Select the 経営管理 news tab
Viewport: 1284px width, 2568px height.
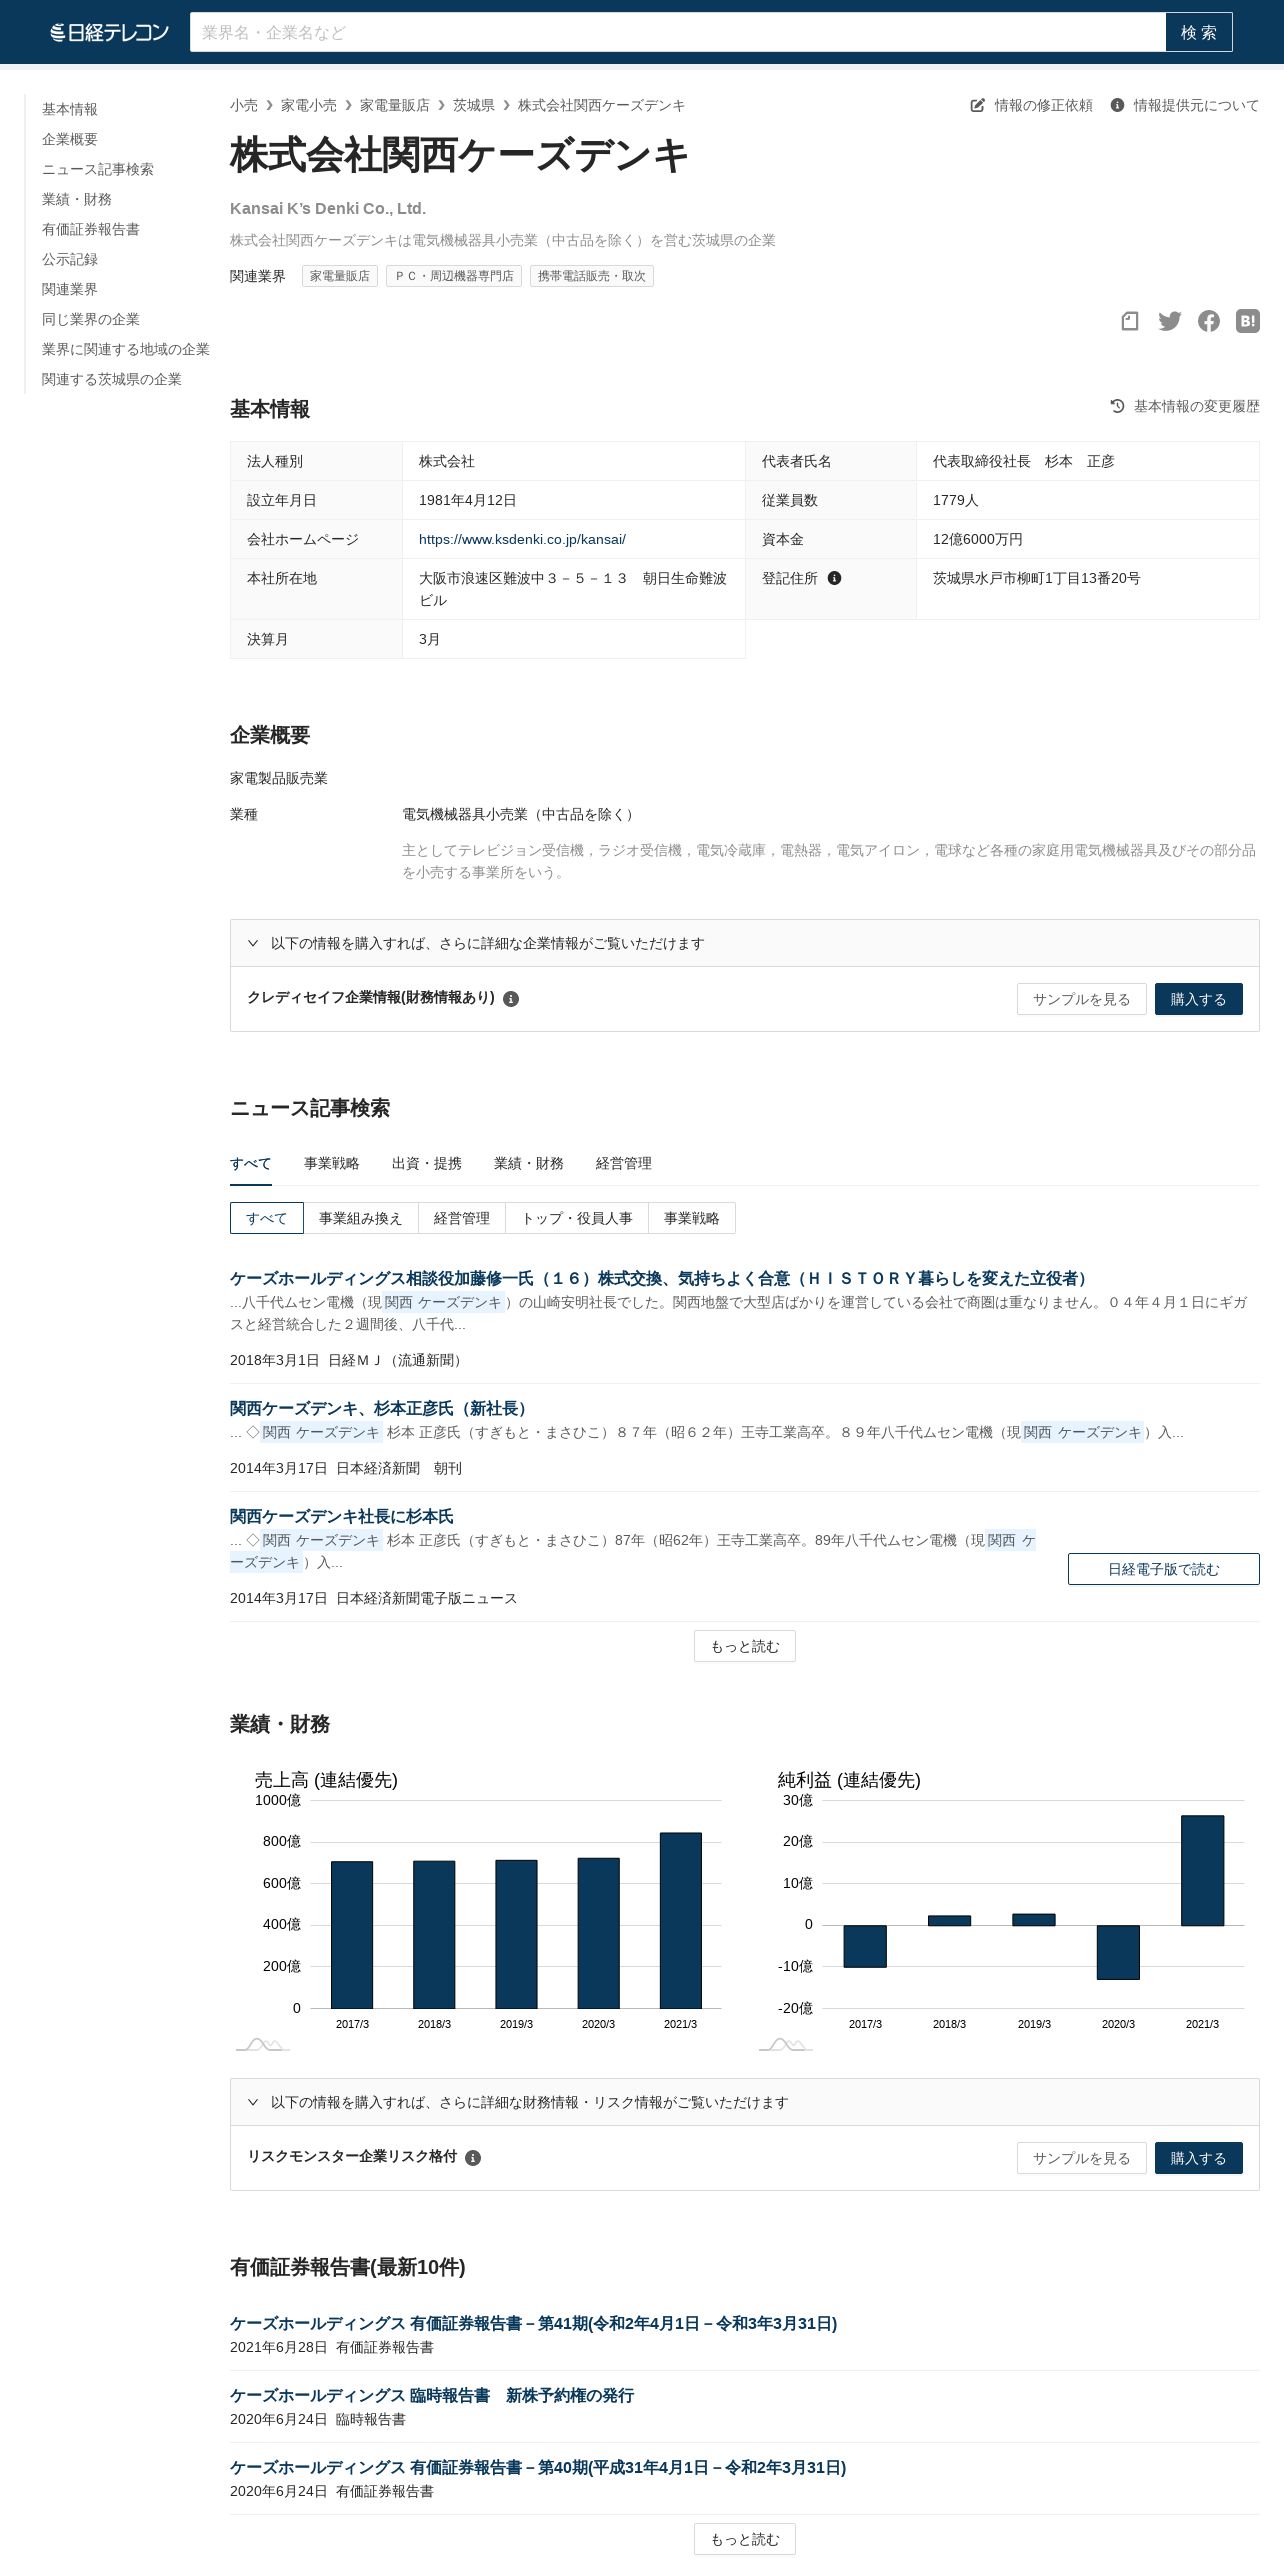click(624, 1163)
